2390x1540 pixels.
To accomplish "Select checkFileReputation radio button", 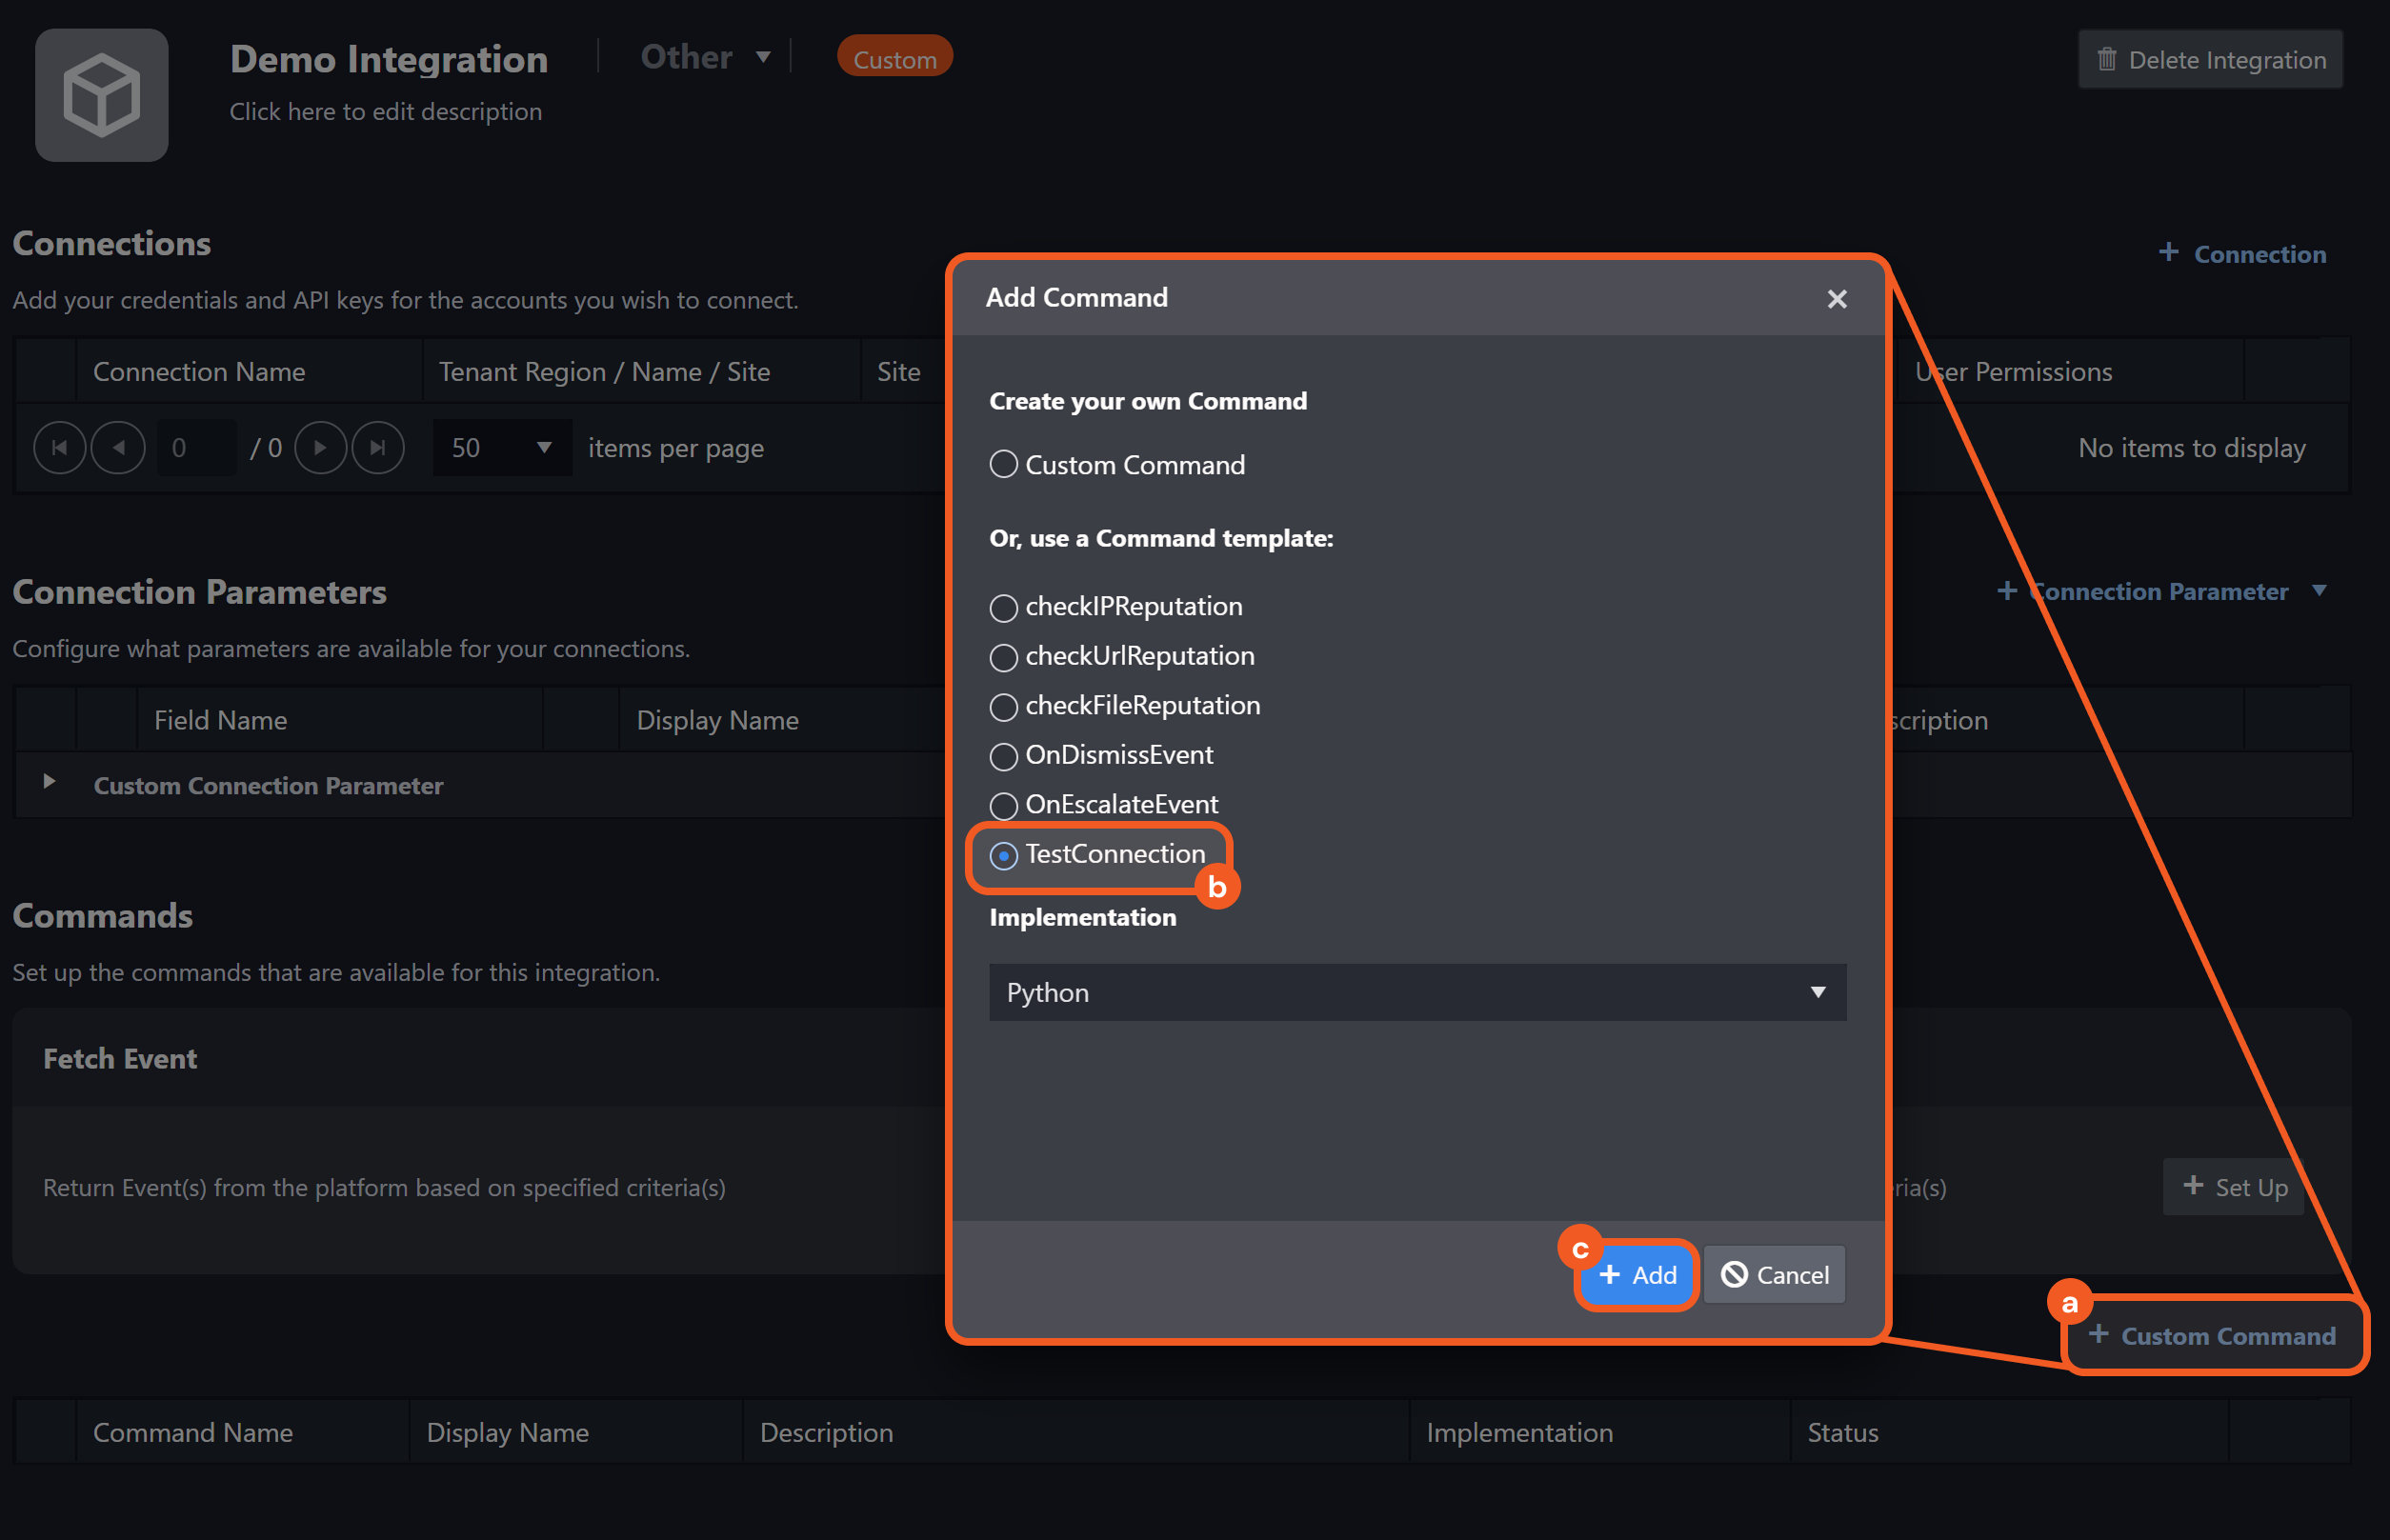I will [1003, 706].
